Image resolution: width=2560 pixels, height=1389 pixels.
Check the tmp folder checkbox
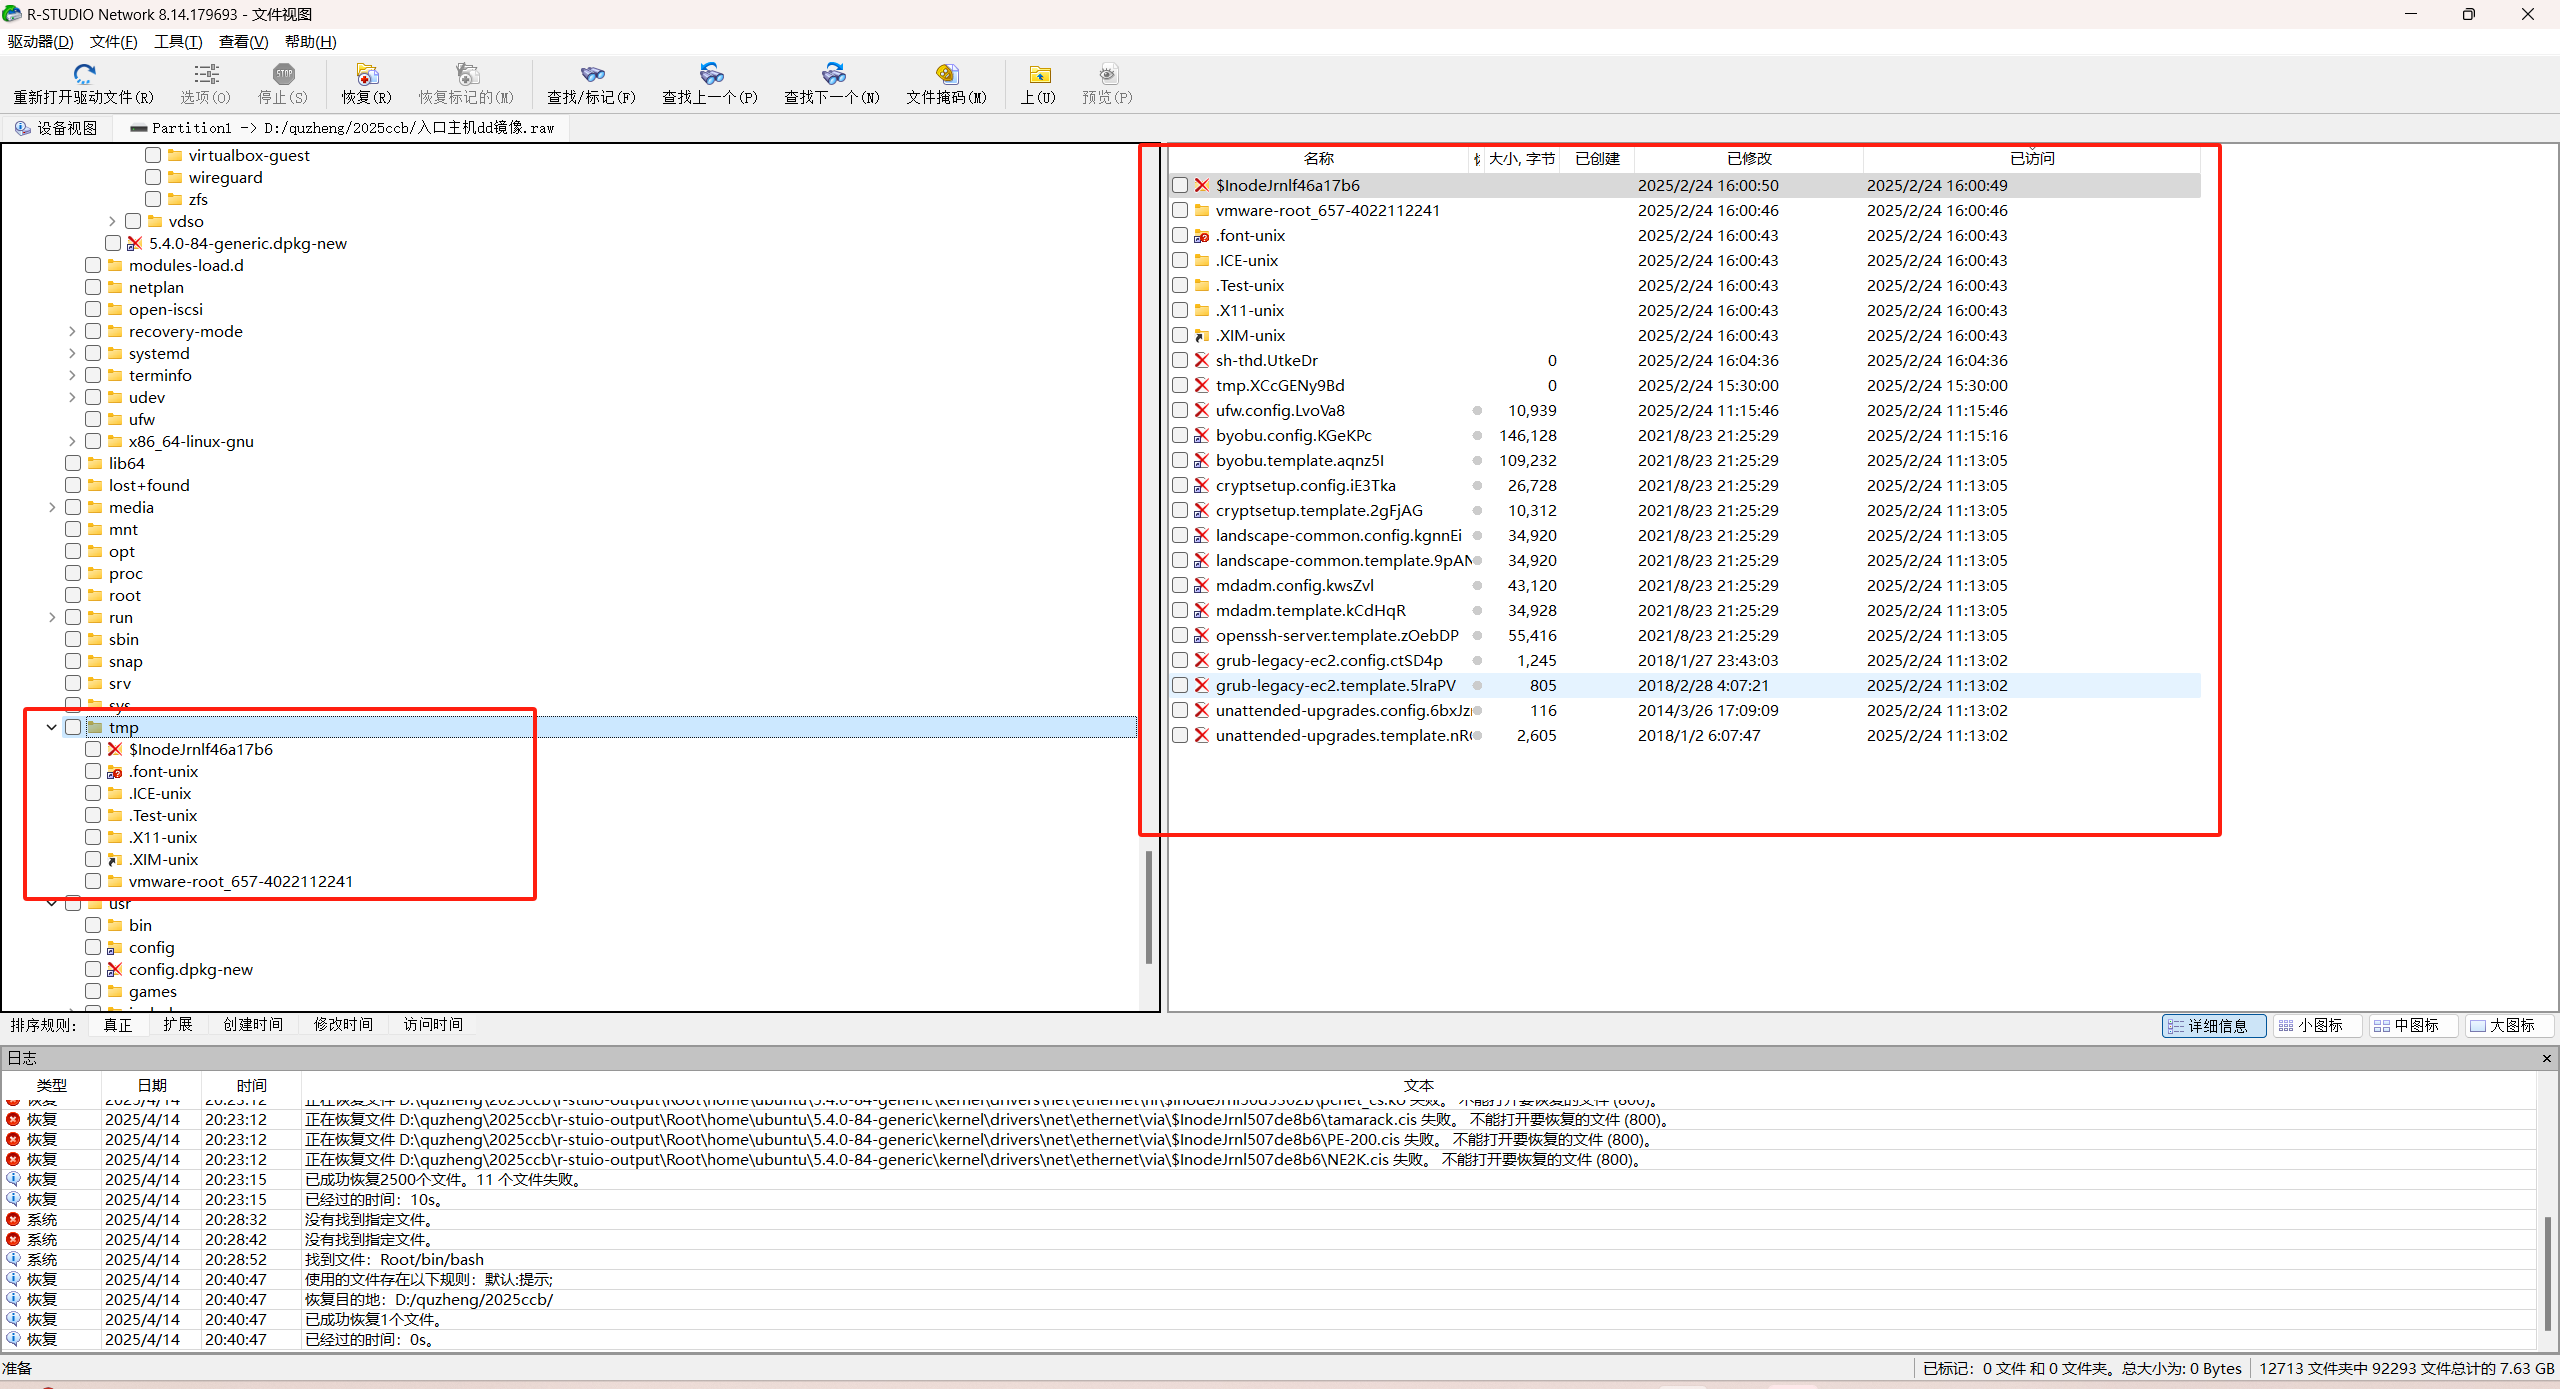(73, 727)
